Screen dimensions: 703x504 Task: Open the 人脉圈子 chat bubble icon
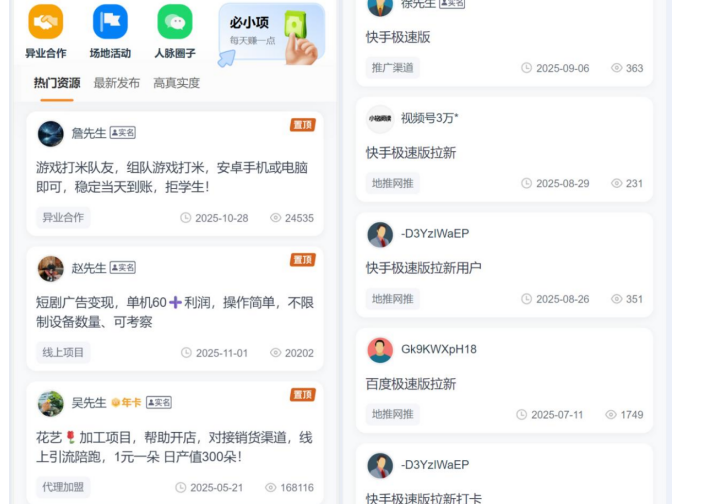[175, 22]
